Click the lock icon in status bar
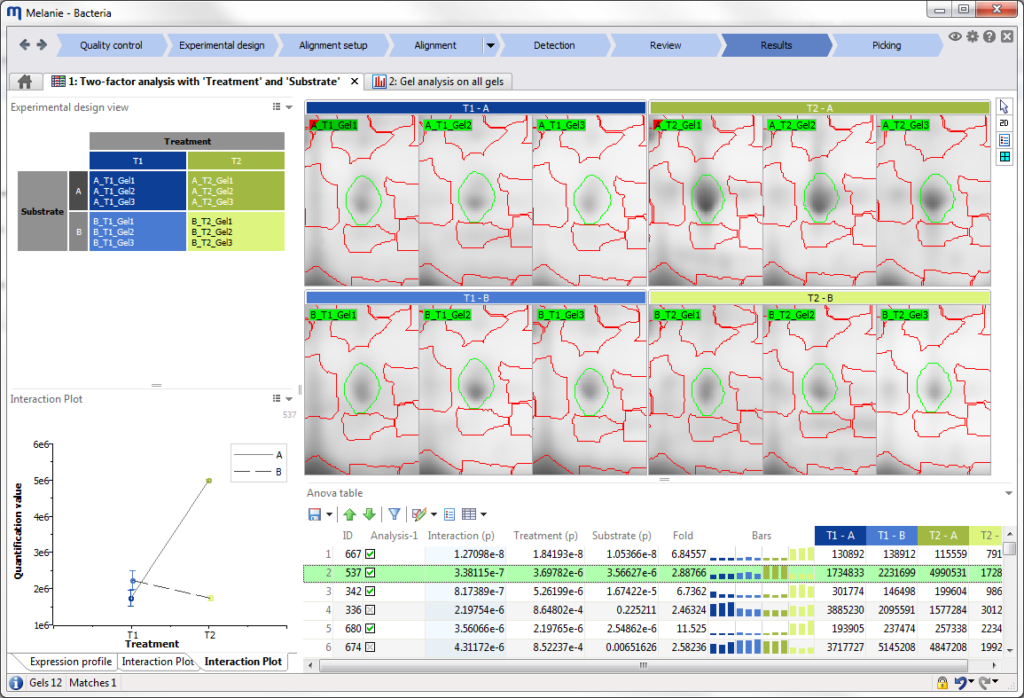 942,683
